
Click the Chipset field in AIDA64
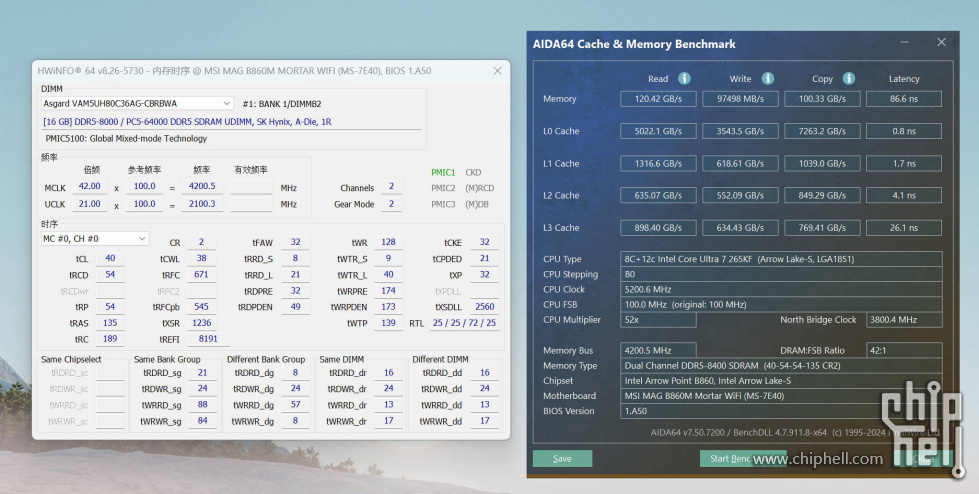(x=781, y=380)
